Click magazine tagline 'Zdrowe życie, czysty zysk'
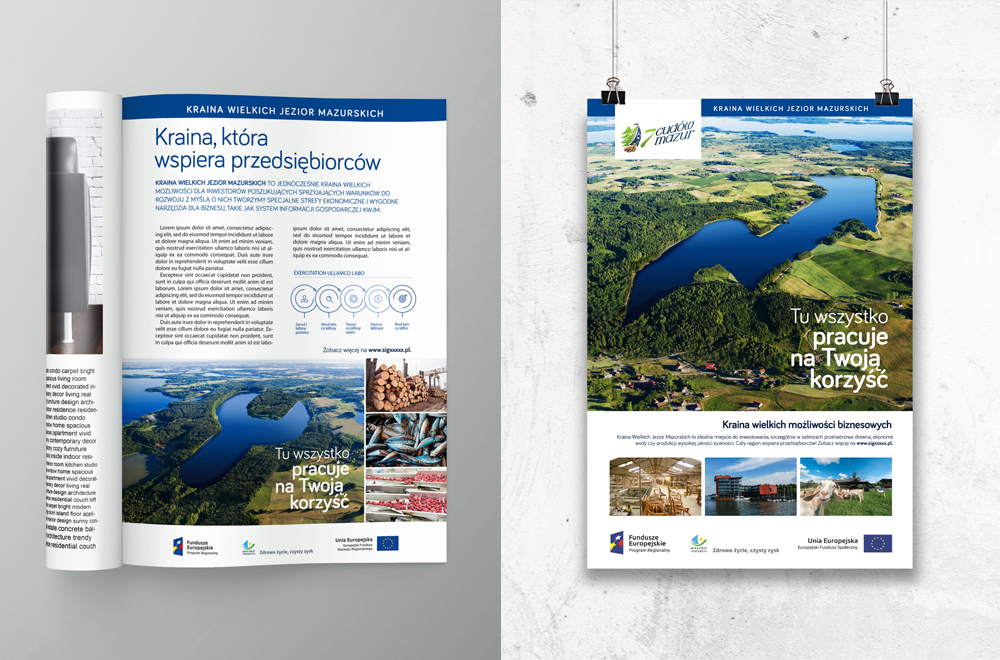The image size is (1000, 660). [x=286, y=552]
